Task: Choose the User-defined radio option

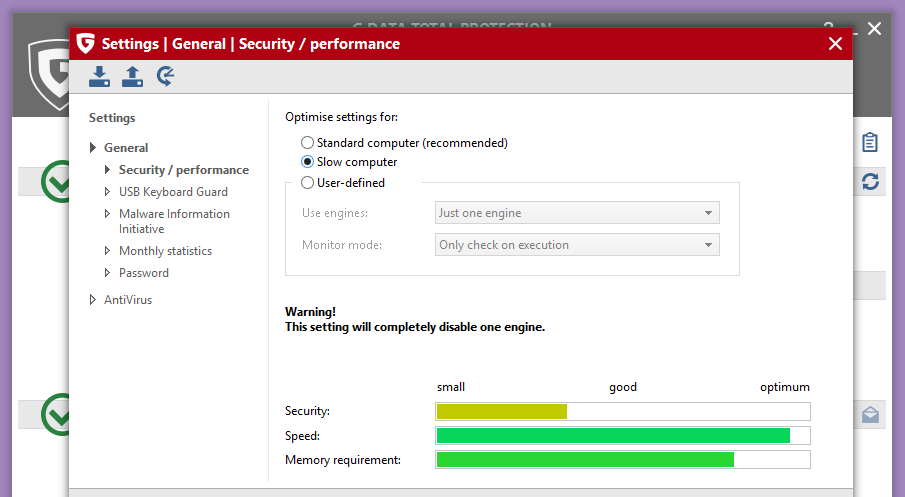Action: [x=308, y=183]
